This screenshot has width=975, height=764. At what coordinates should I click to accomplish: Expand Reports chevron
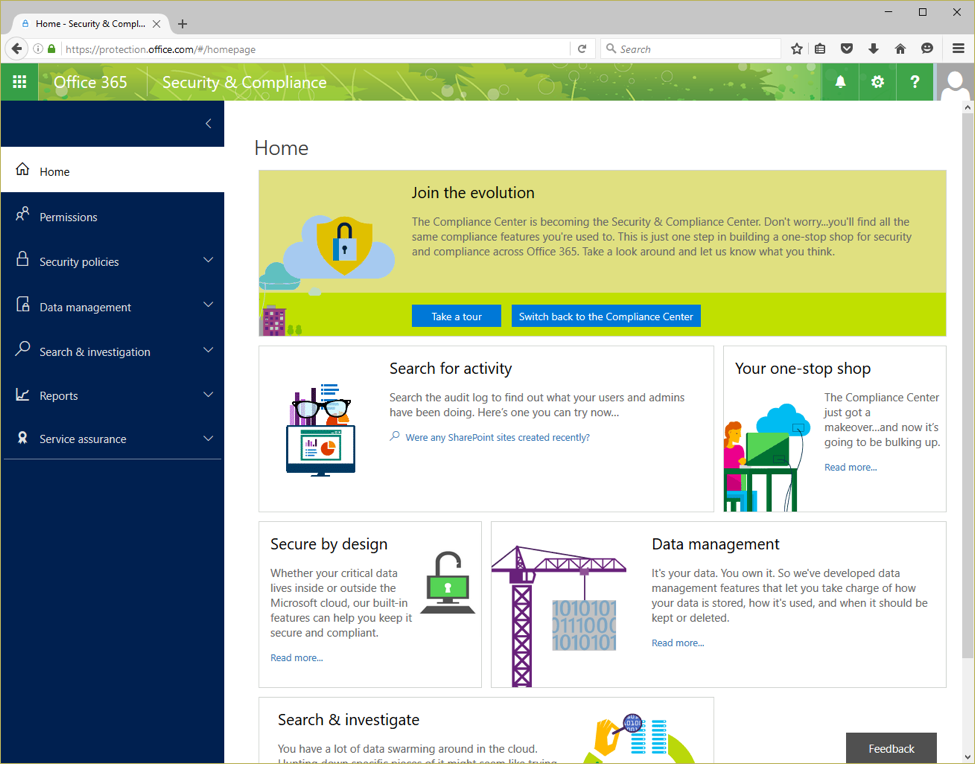click(208, 394)
